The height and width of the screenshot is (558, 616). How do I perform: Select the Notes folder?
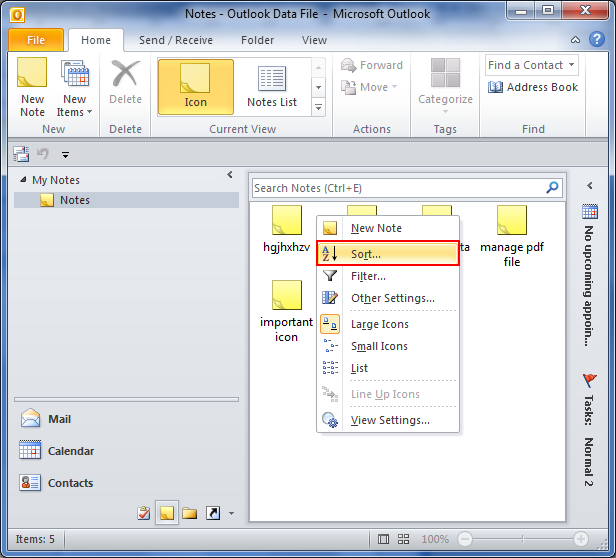[x=126, y=200]
